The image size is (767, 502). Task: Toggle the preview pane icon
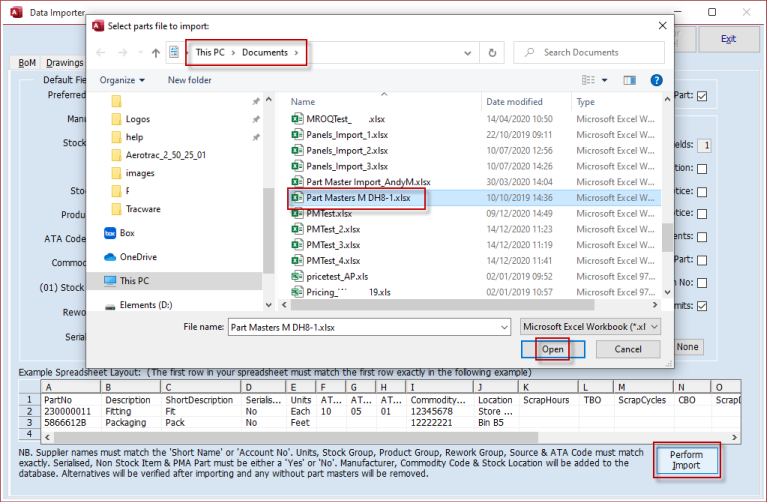630,80
